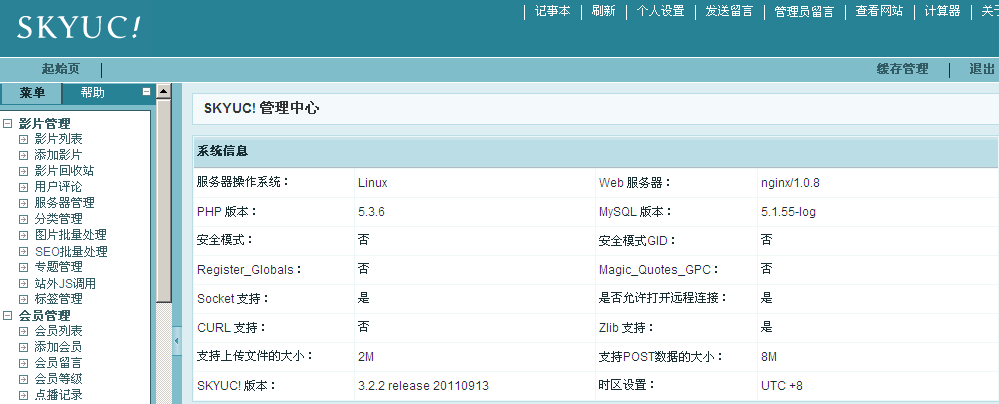999x404 pixels.
Task: Select the 2M upload size value
Action: point(366,357)
